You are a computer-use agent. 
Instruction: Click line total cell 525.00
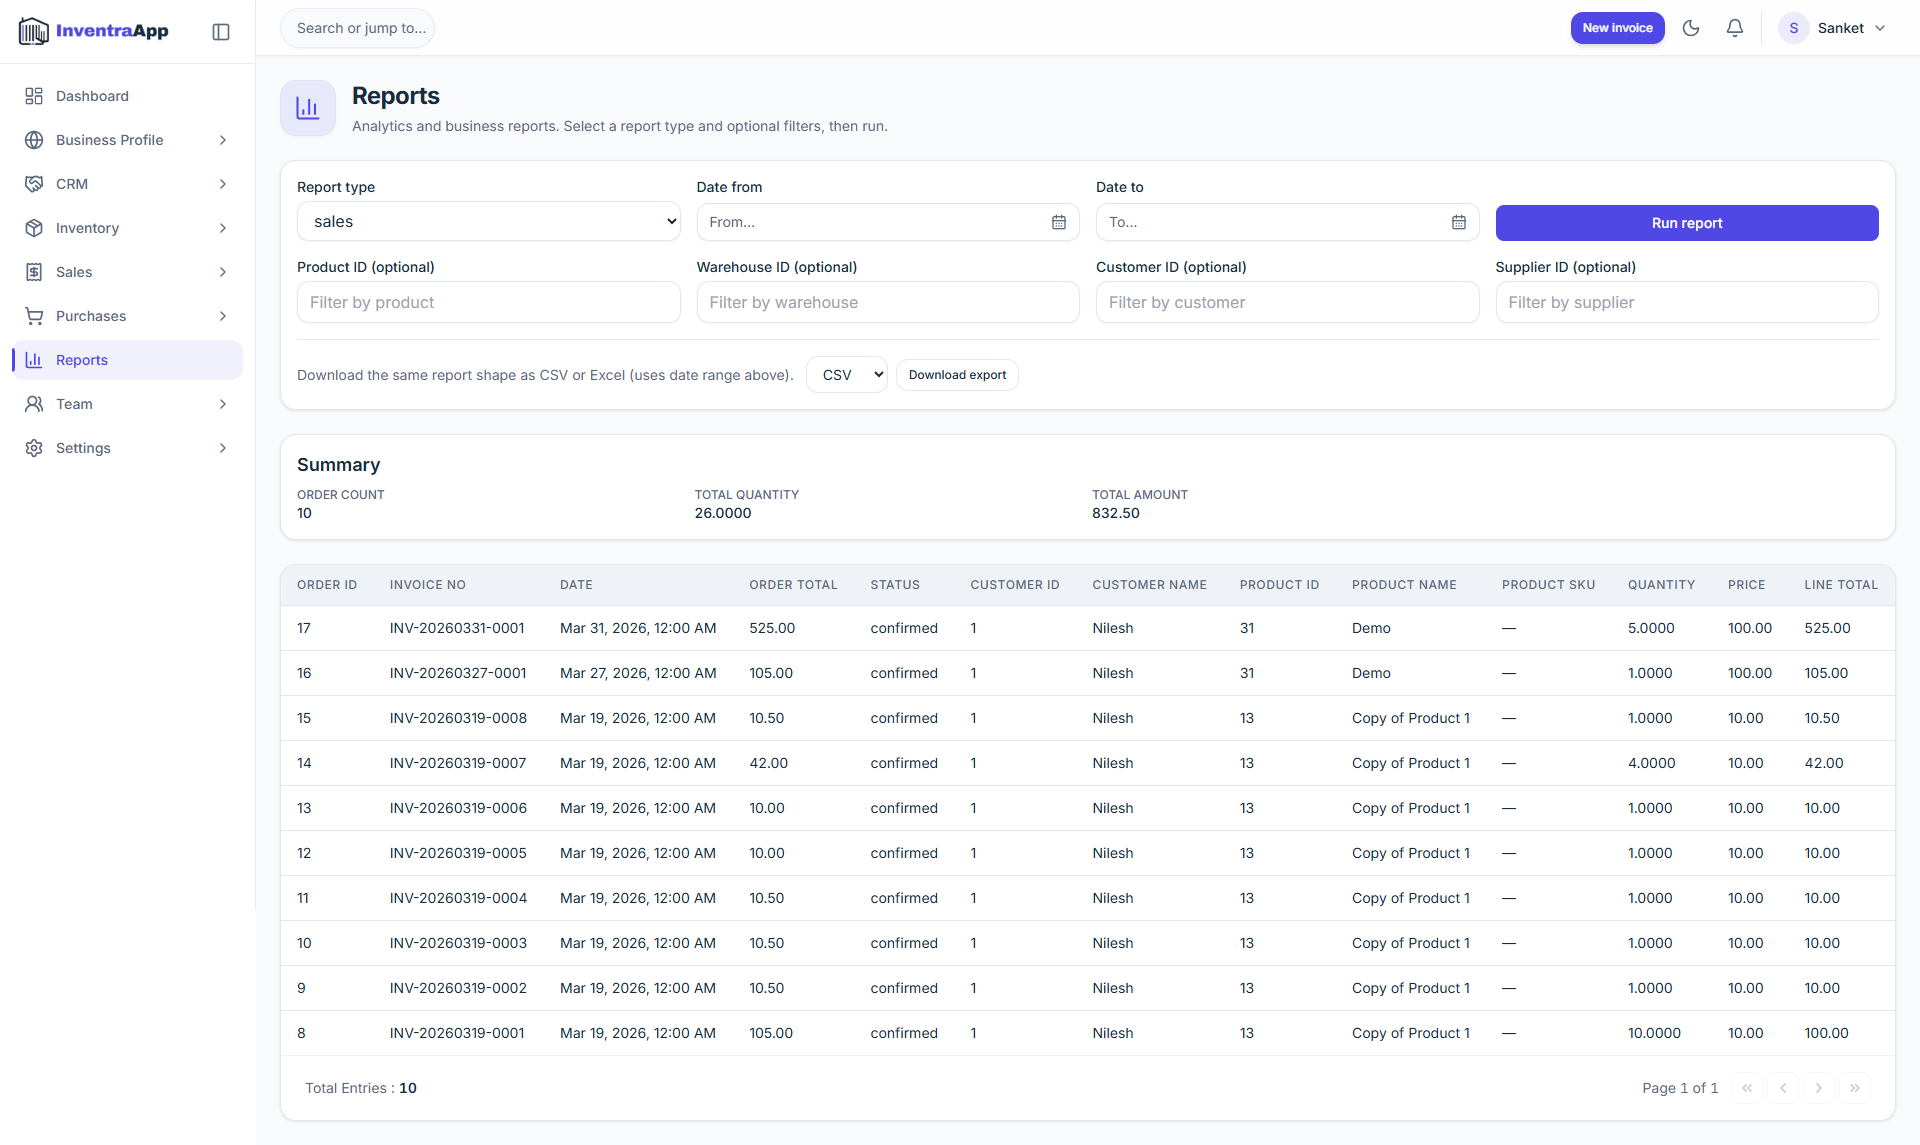click(x=1827, y=628)
